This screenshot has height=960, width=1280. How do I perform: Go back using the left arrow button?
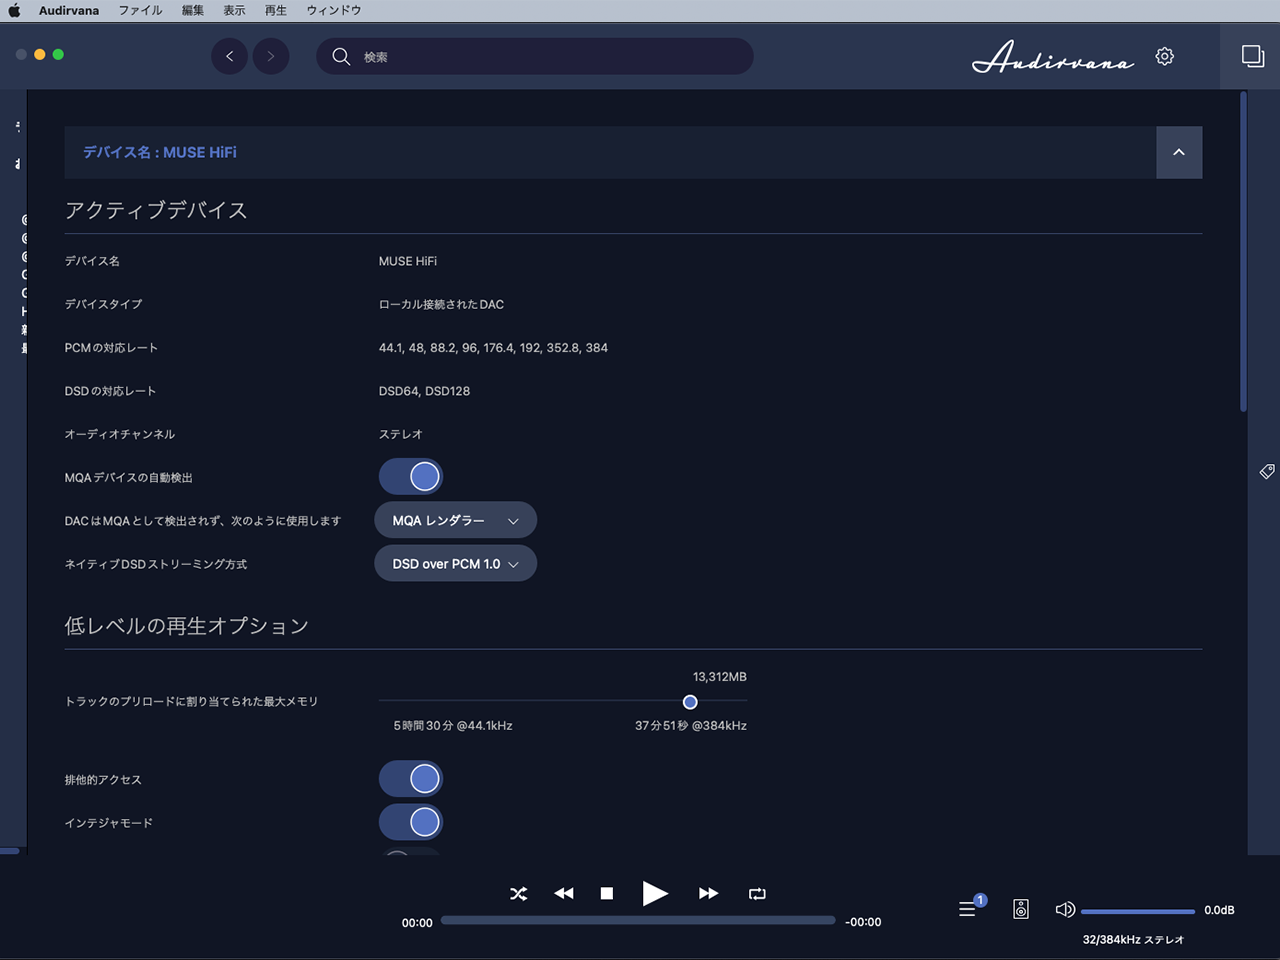[230, 56]
